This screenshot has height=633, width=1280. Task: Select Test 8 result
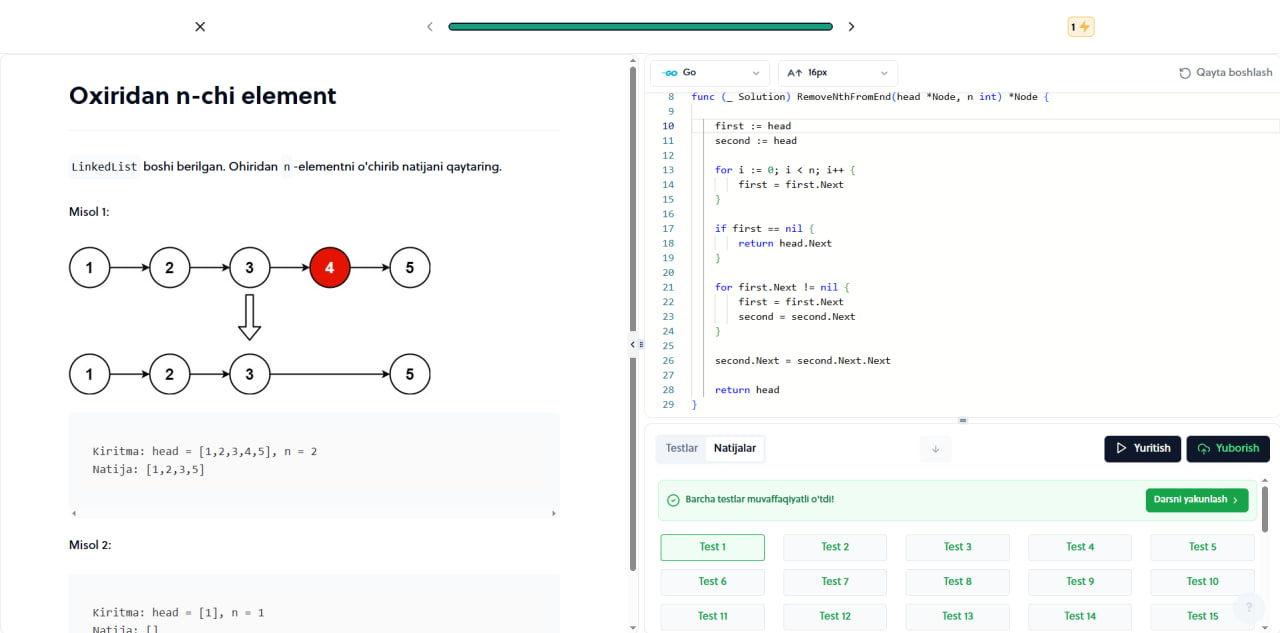[958, 582]
